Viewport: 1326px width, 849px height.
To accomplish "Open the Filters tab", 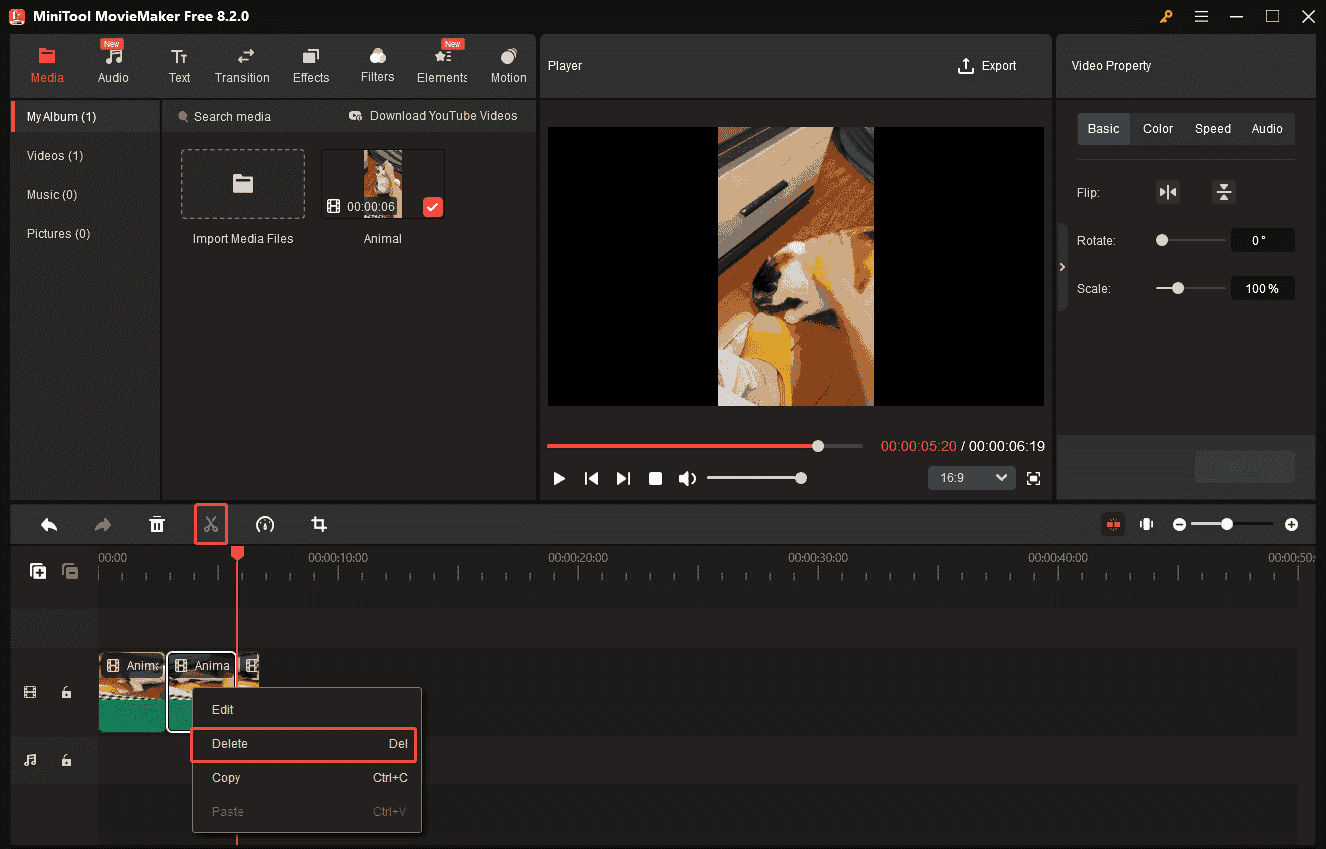I will point(377,66).
